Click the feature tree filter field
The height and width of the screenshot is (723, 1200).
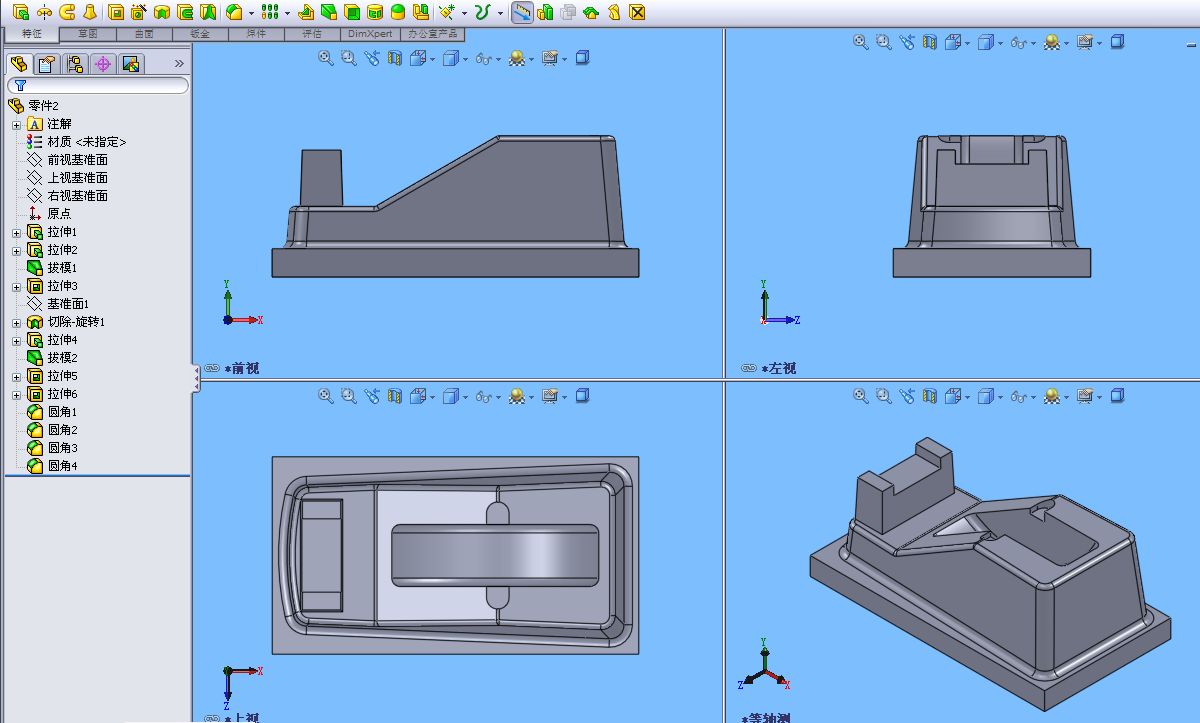[x=98, y=86]
